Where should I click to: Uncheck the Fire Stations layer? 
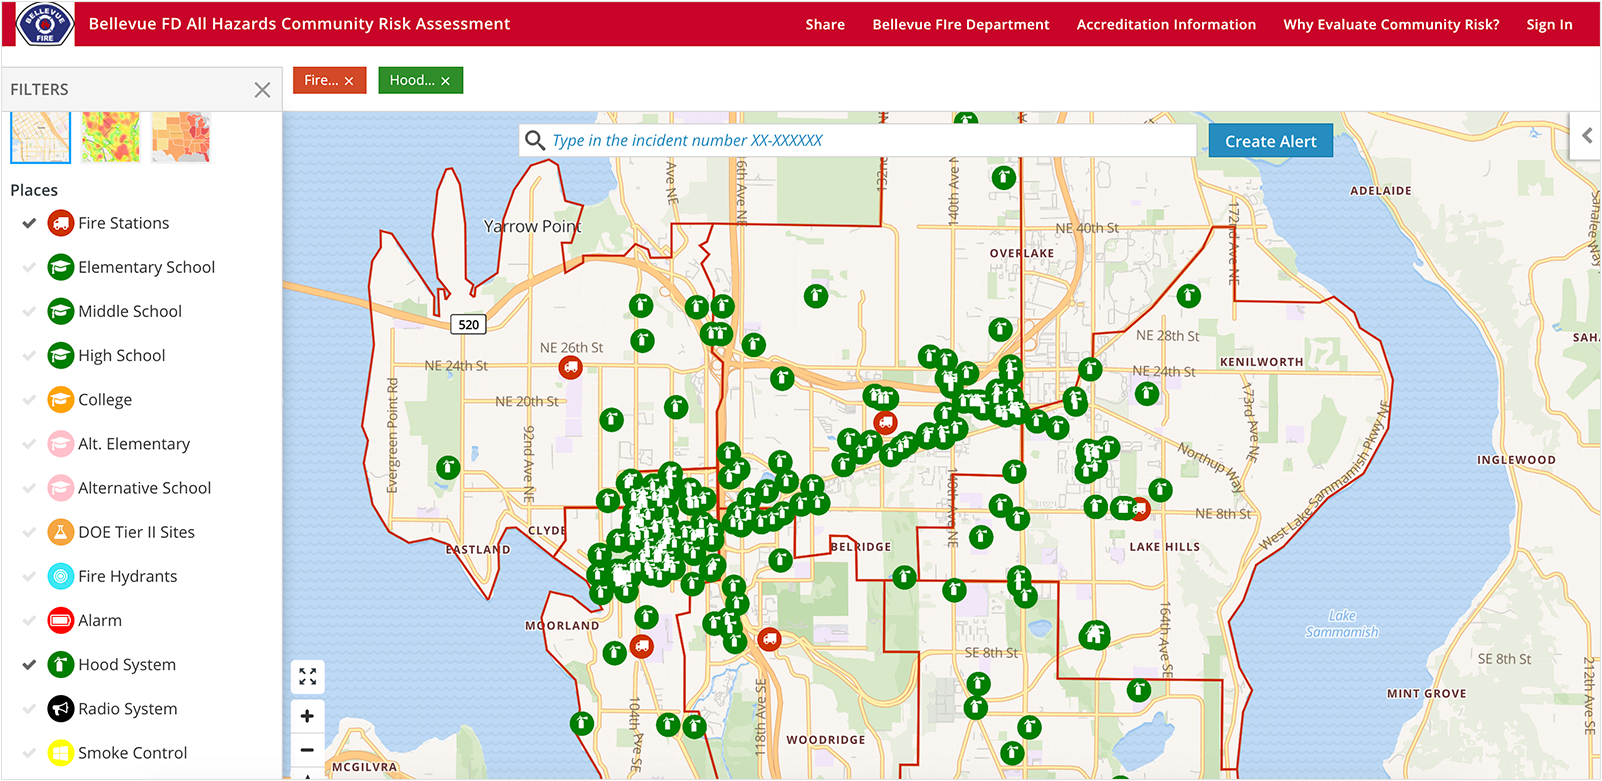click(x=30, y=223)
